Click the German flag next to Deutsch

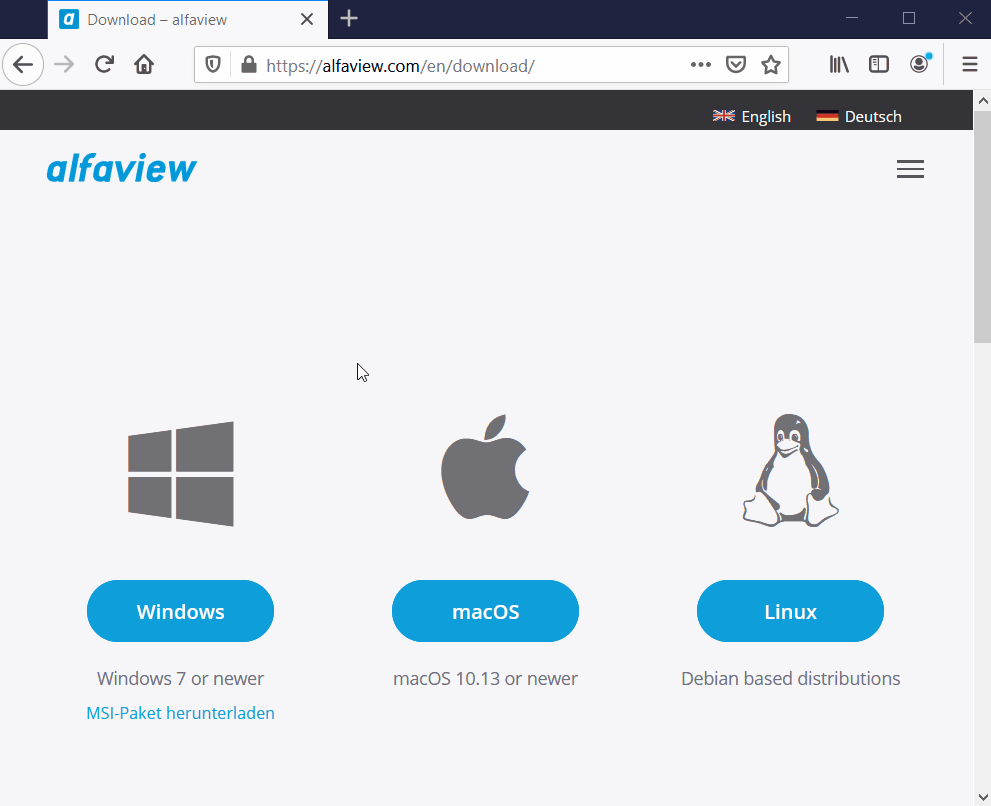click(827, 115)
